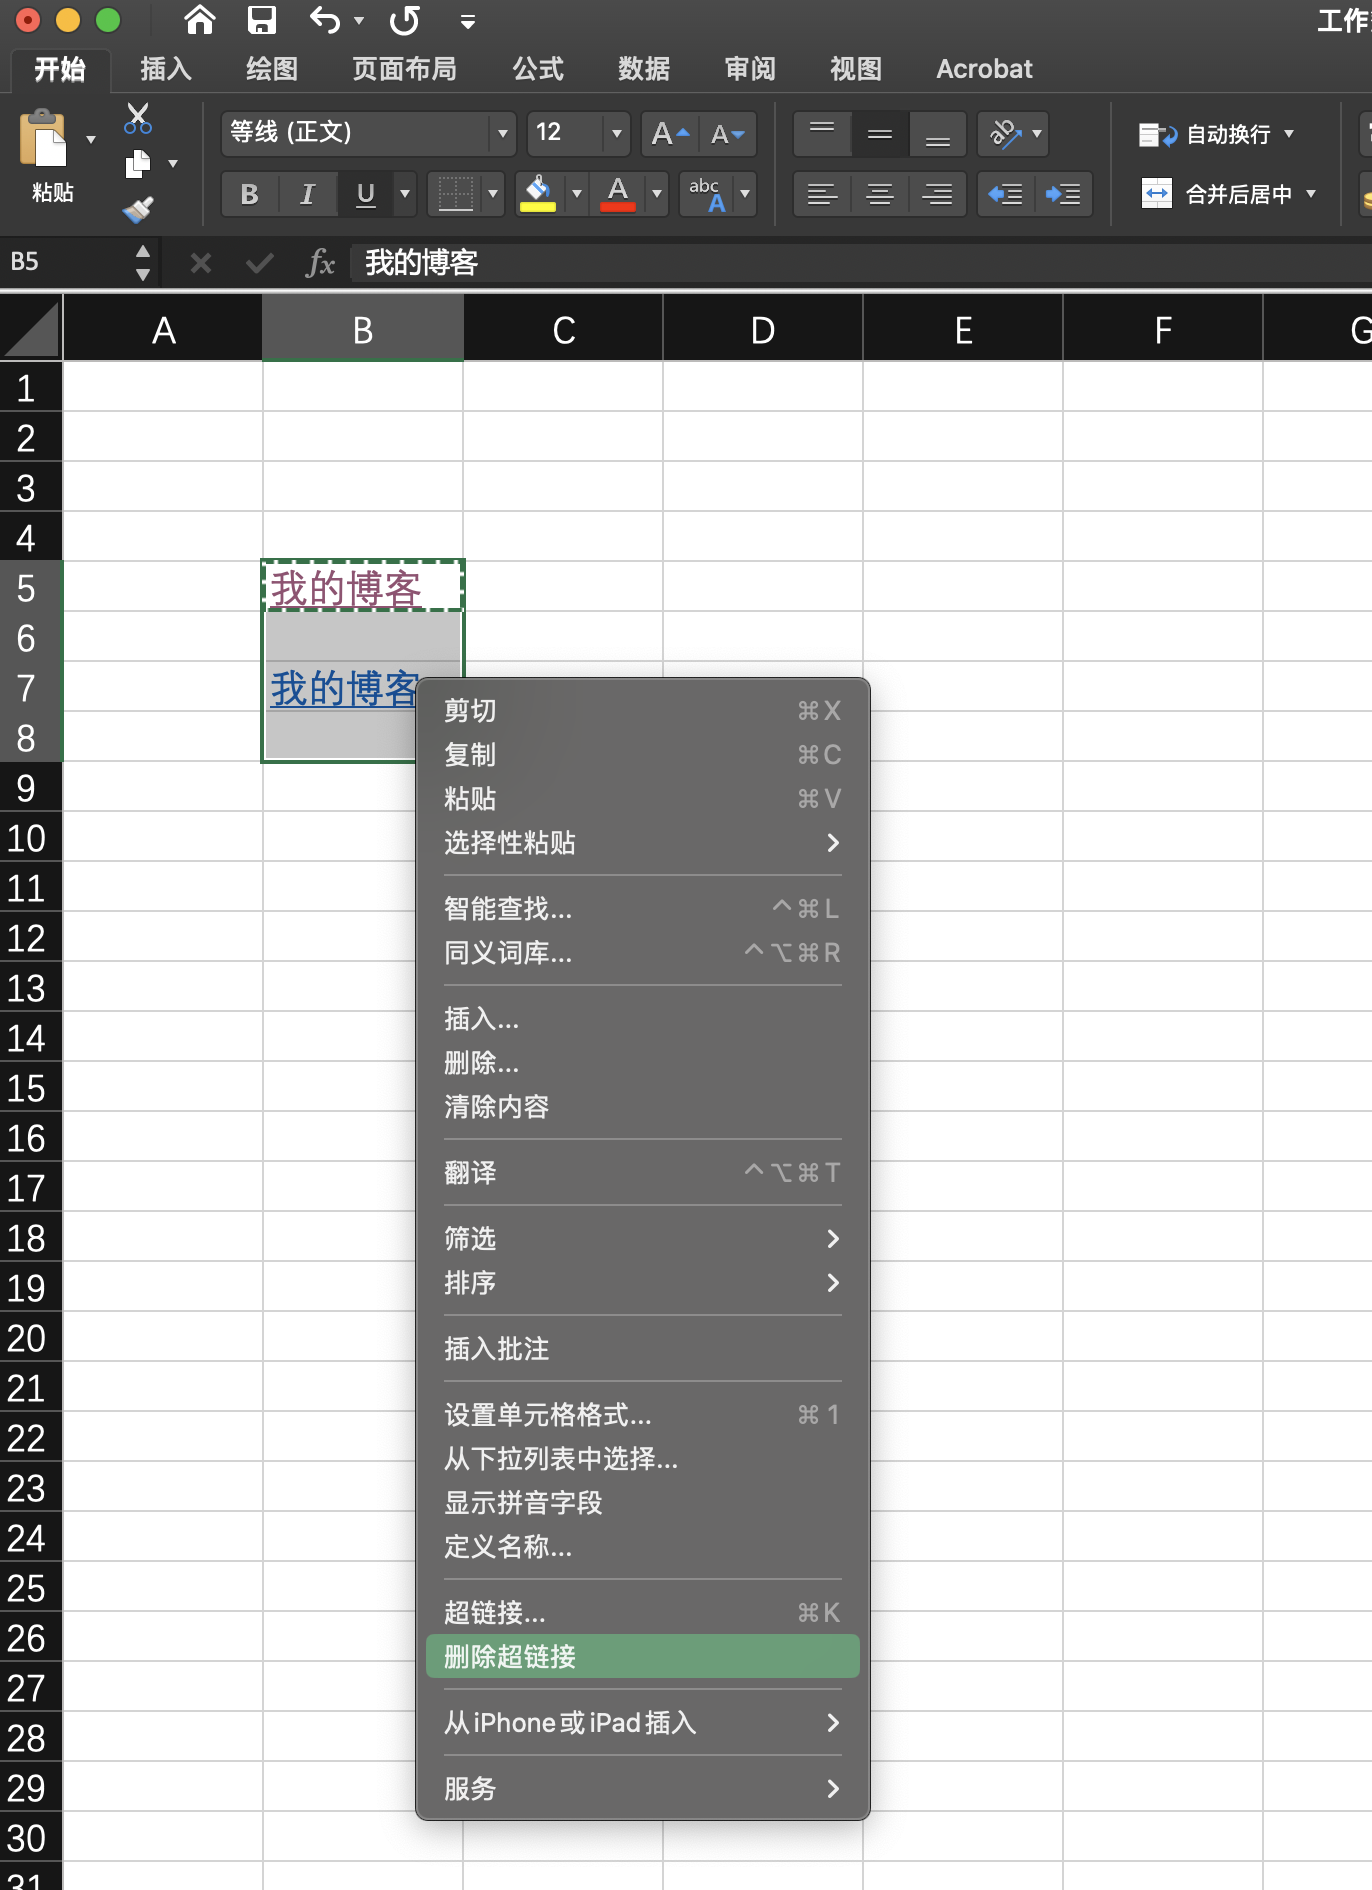Toggle Italic formatting
This screenshot has height=1890, width=1372.
click(x=308, y=194)
